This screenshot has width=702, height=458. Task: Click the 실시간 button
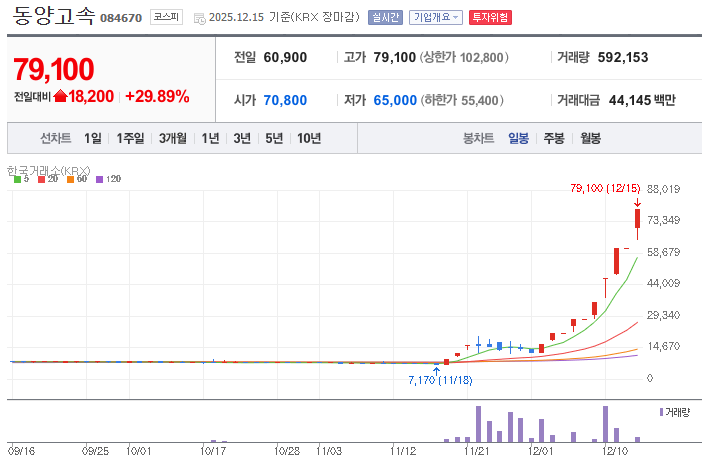(x=385, y=17)
